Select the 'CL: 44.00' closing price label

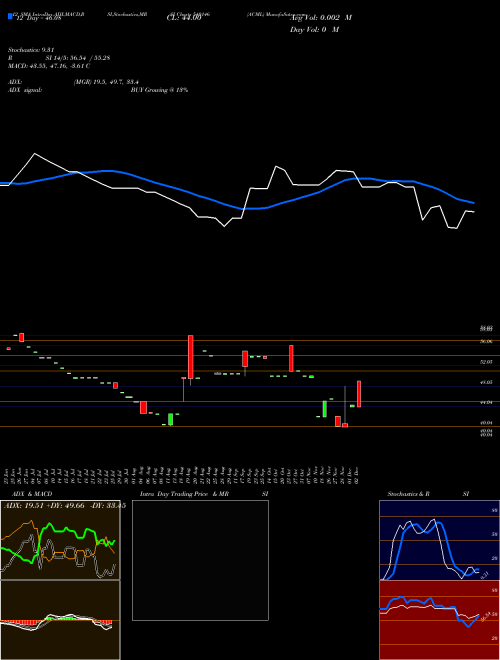(184, 18)
